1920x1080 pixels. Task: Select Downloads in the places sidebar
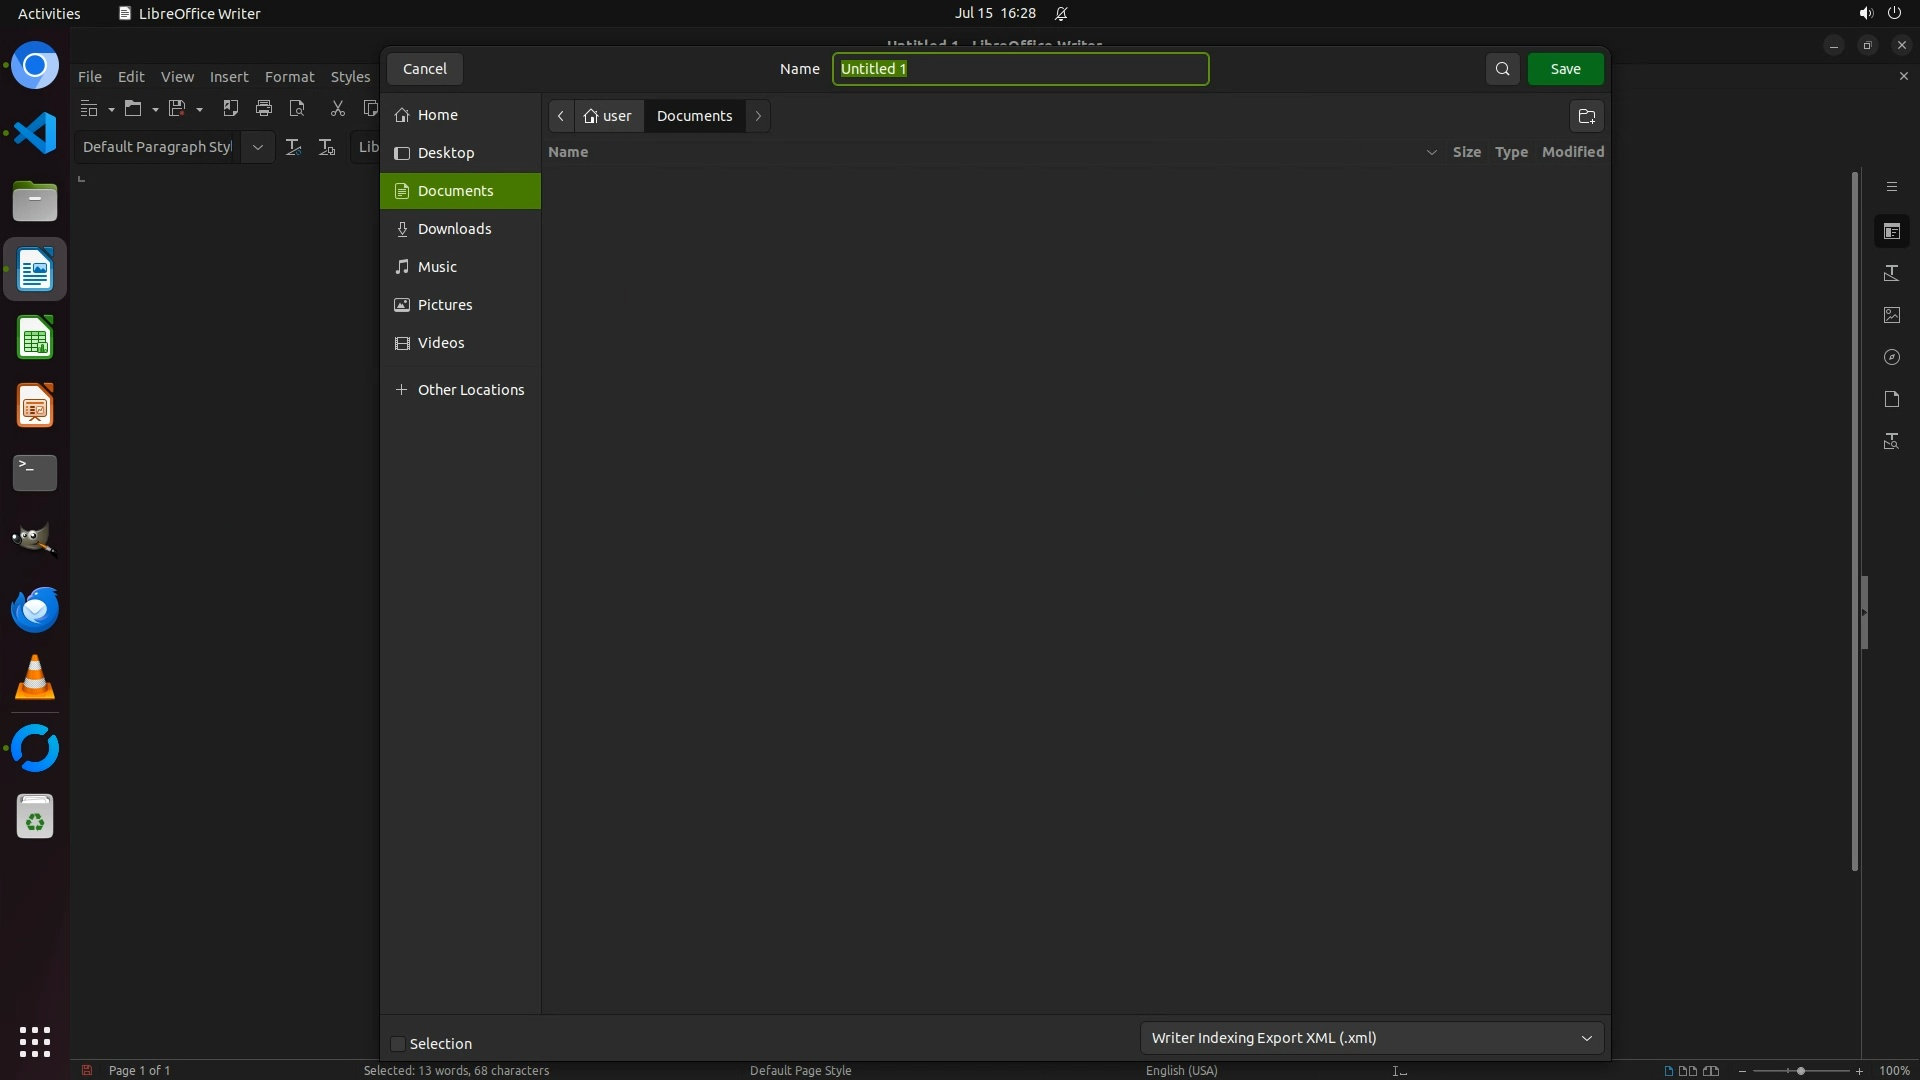(454, 229)
